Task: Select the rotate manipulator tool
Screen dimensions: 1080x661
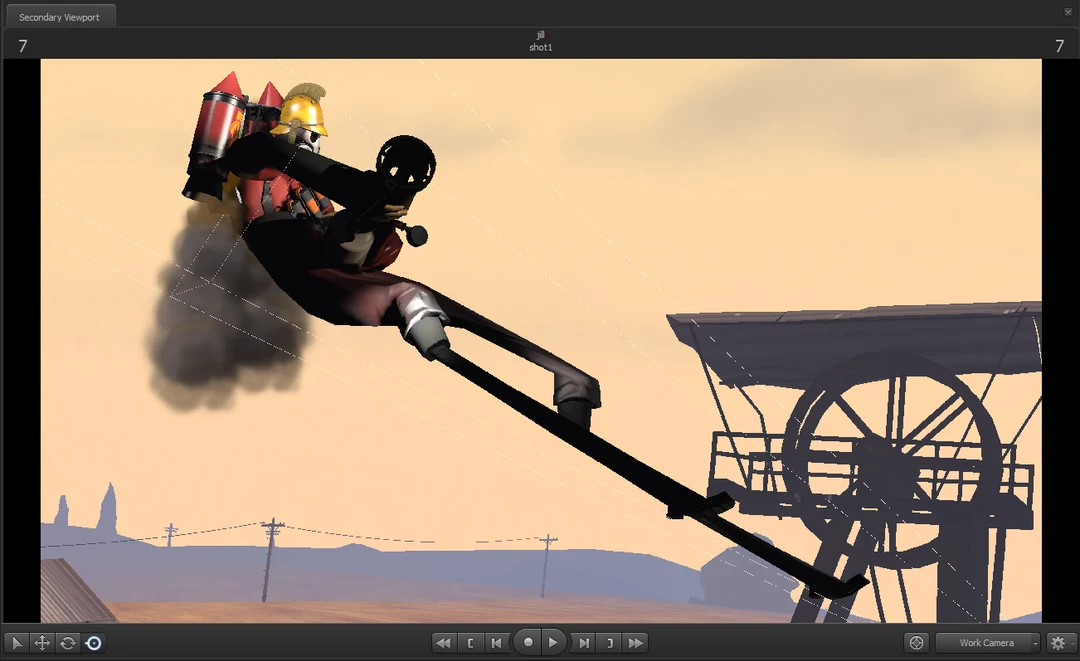Action: [65, 643]
